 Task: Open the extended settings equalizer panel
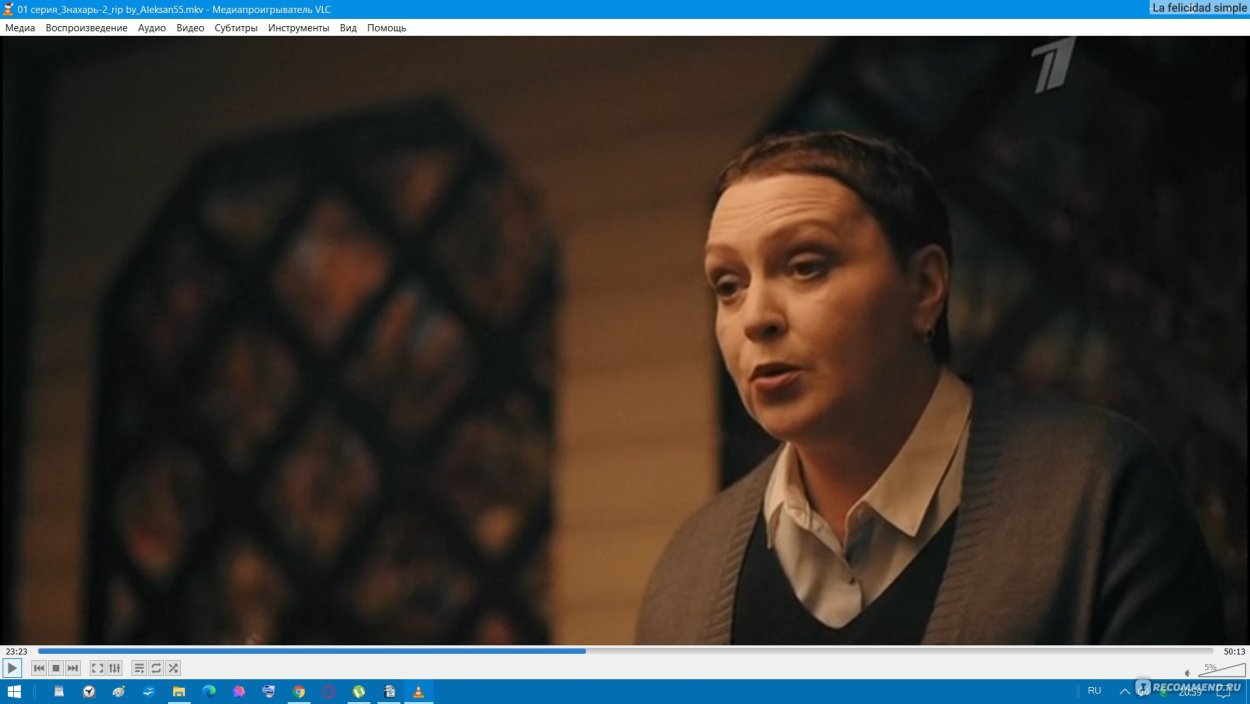click(x=115, y=668)
